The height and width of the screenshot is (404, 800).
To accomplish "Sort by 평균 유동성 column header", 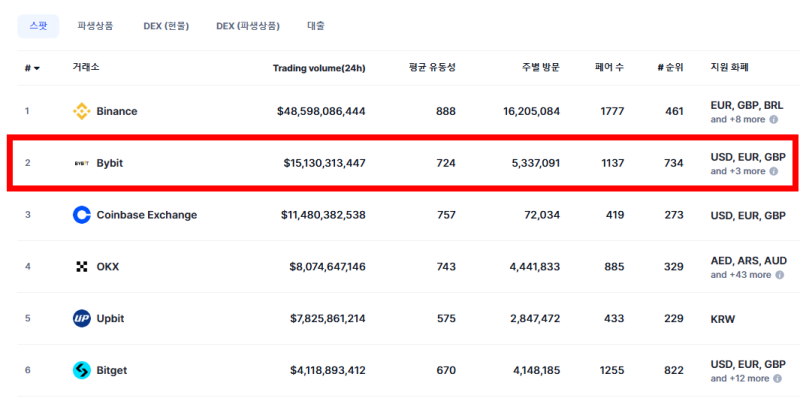I will [x=432, y=67].
